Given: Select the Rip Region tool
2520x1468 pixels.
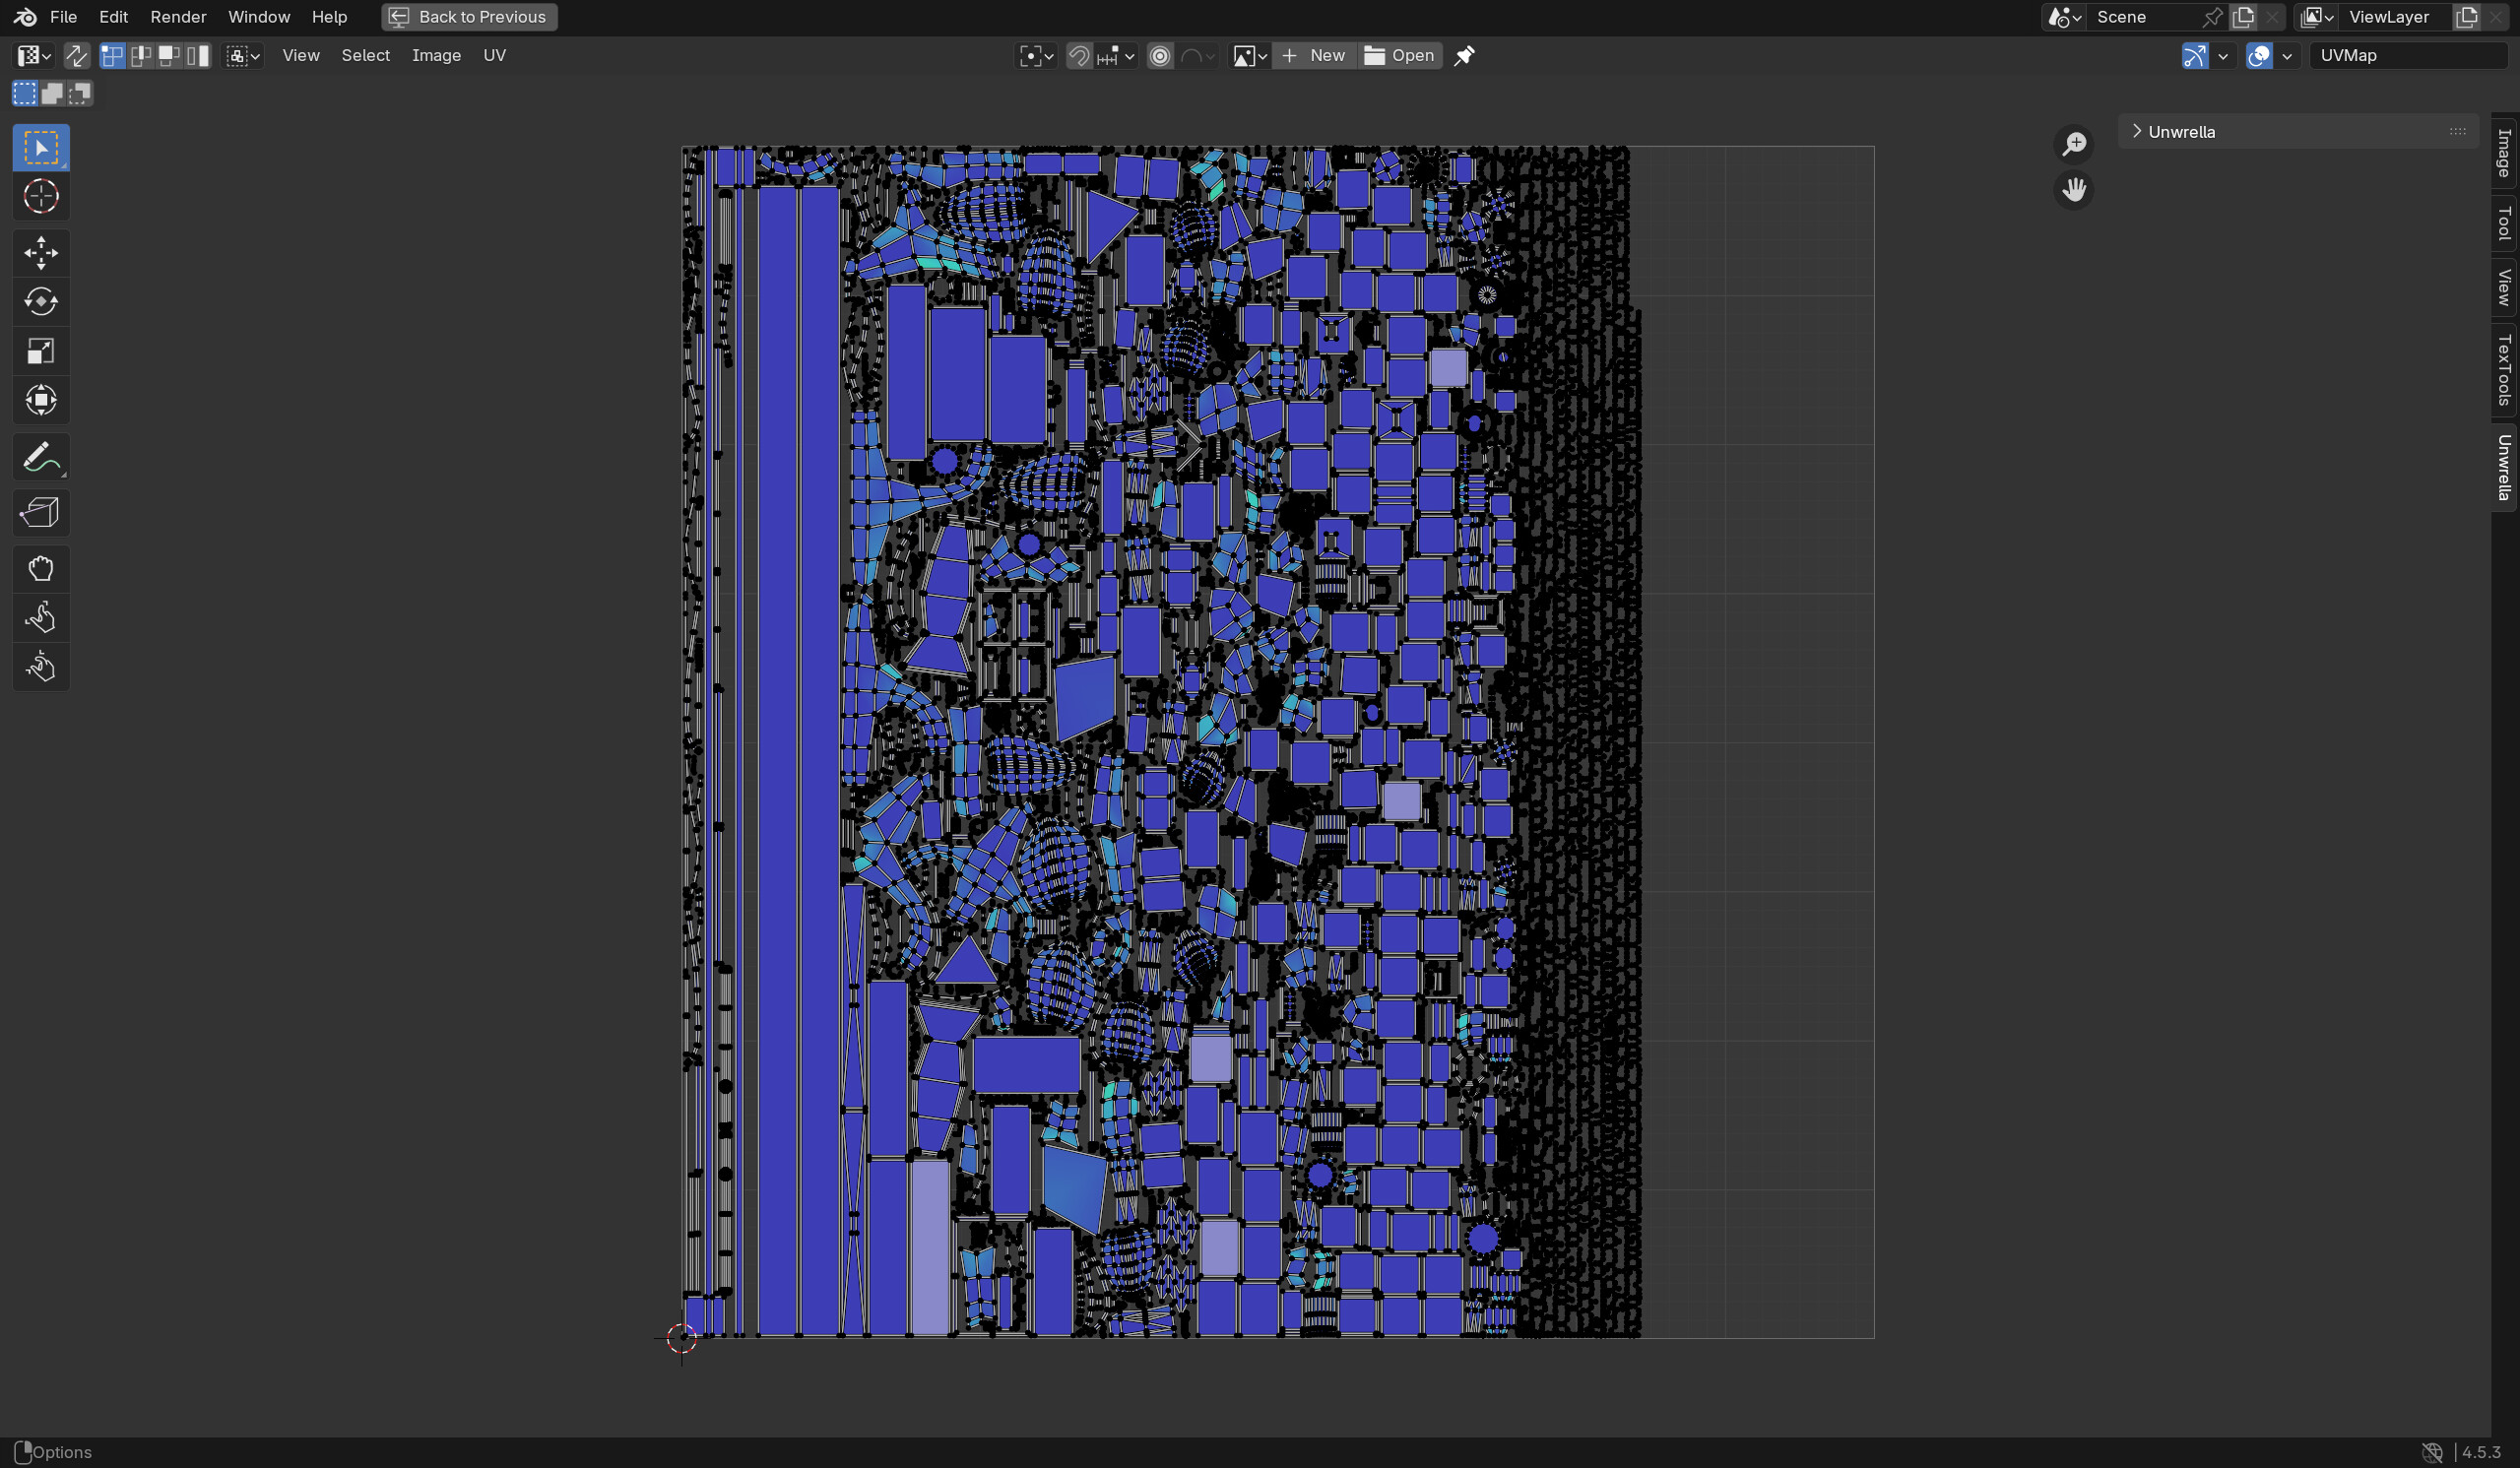Looking at the screenshot, I should [41, 513].
